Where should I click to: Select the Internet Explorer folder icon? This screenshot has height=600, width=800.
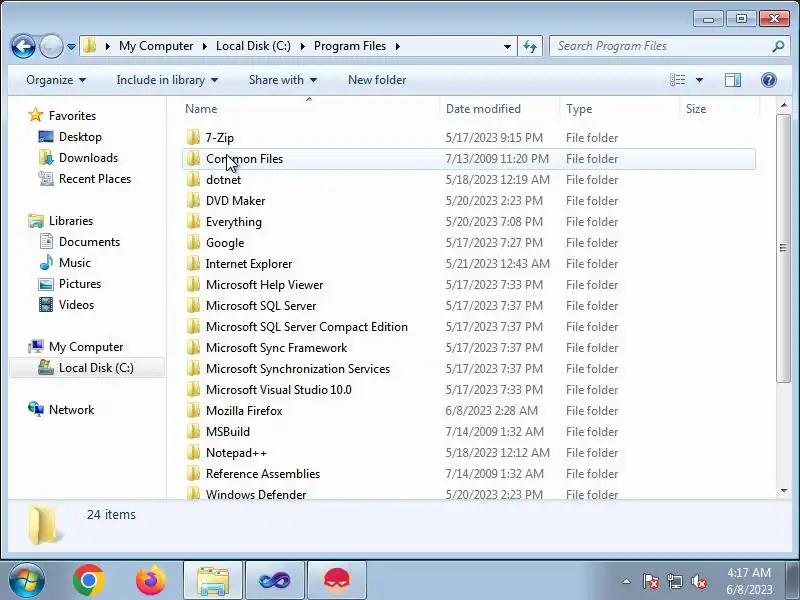point(193,263)
